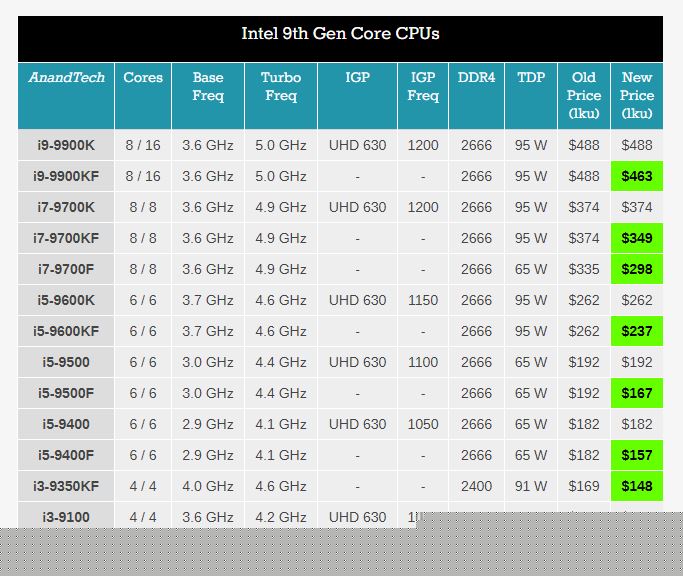Click the i7-9700K row label
Screen dimensions: 683x576
[x=66, y=207]
